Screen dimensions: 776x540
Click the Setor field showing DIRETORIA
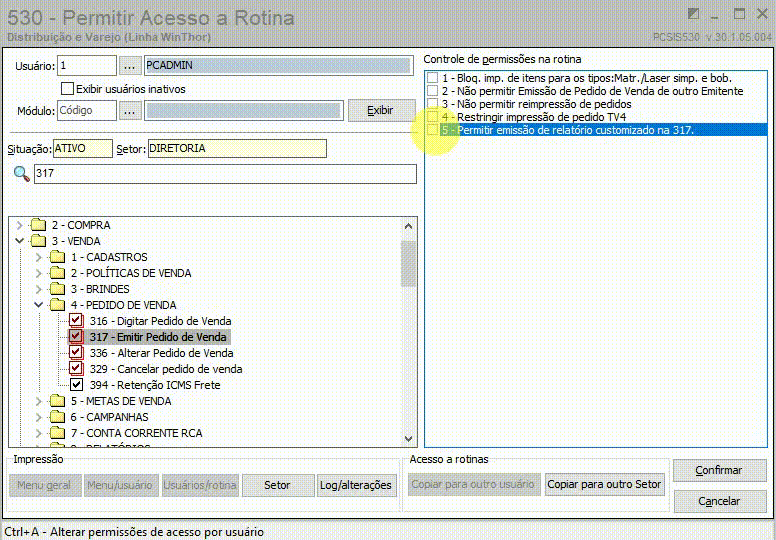pyautogui.click(x=237, y=148)
